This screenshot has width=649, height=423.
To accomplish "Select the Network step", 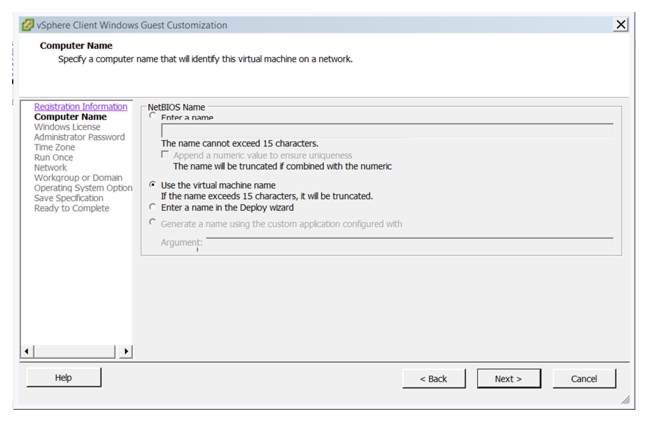I will click(x=50, y=168).
